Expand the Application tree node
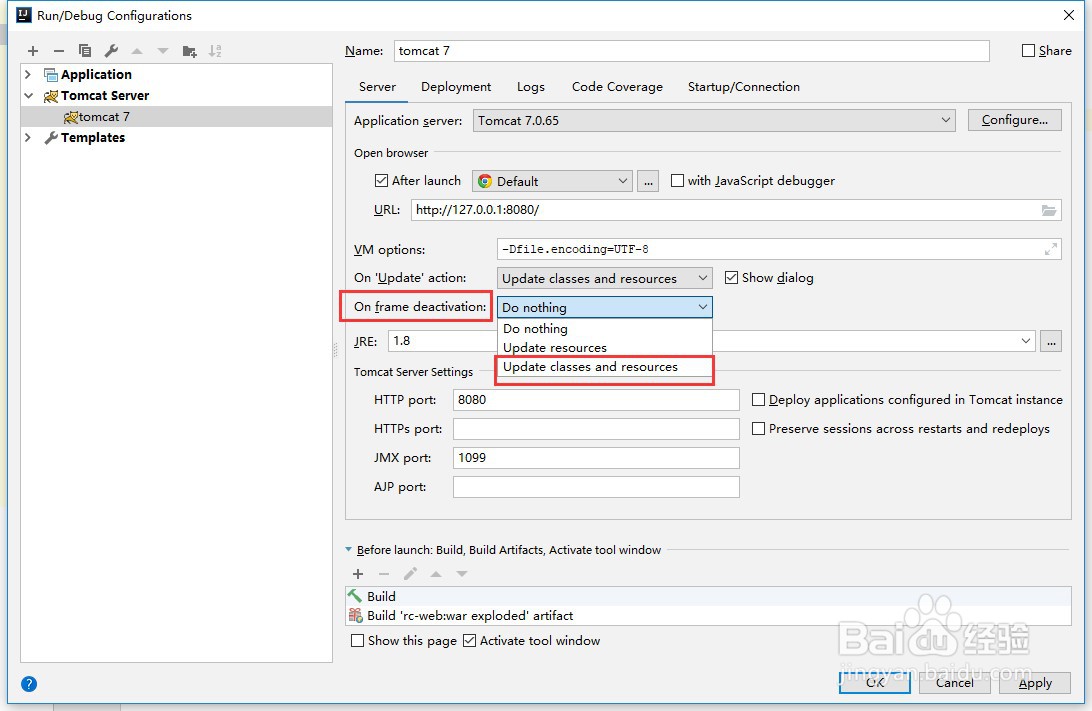 [x=28, y=74]
